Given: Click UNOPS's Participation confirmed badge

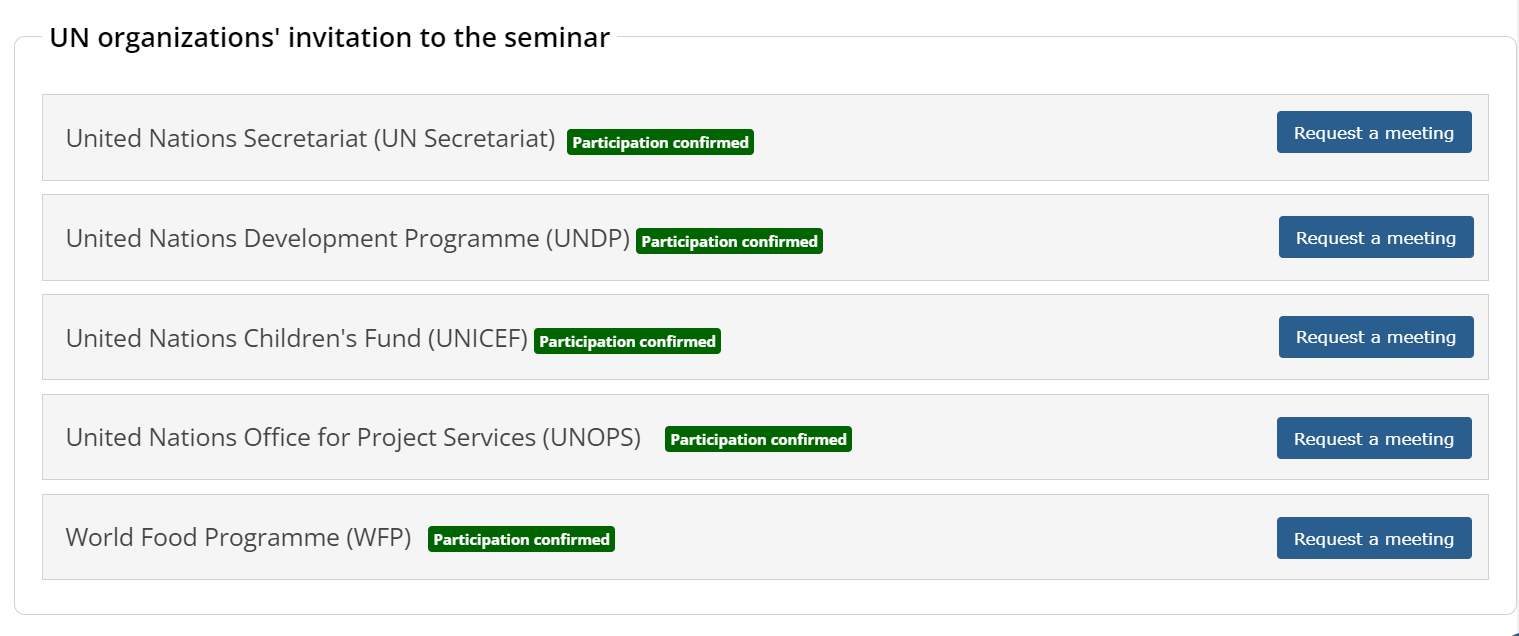Looking at the screenshot, I should point(758,439).
